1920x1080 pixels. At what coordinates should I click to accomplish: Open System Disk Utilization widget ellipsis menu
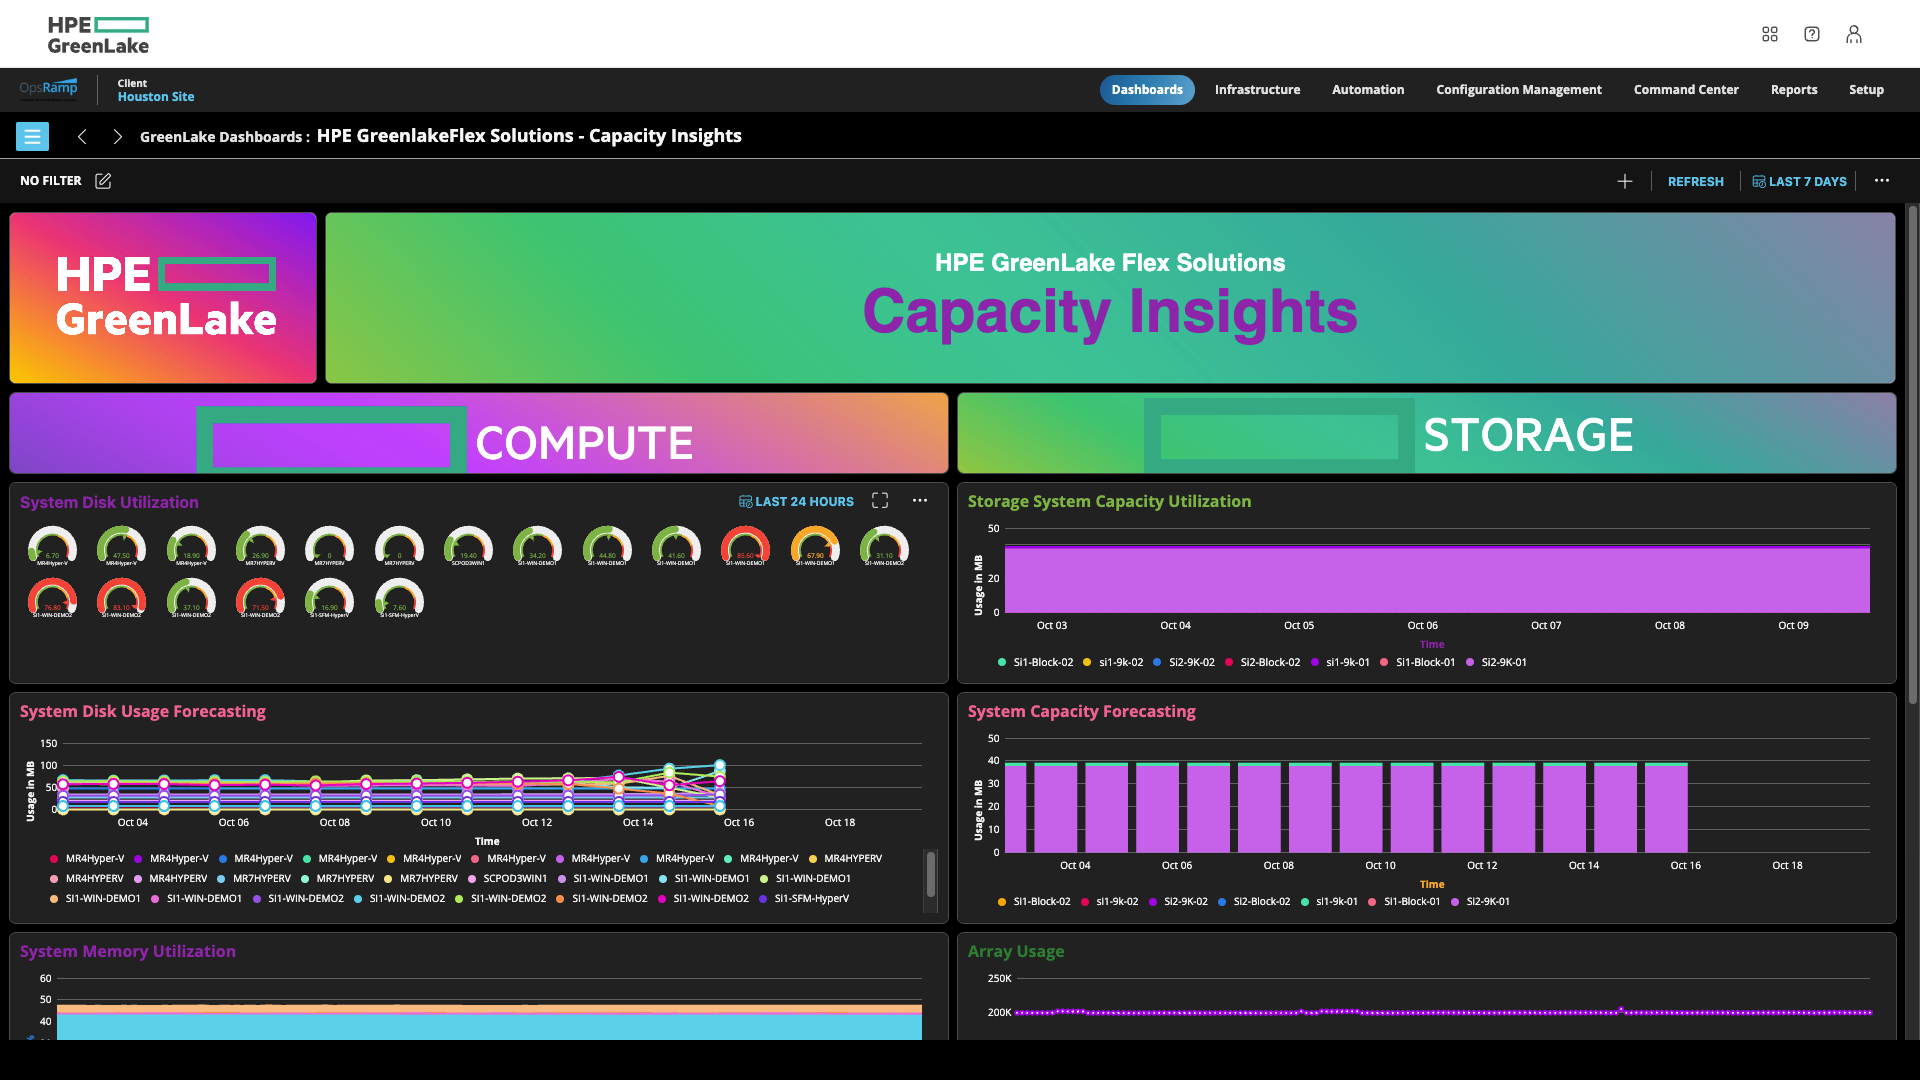tap(920, 501)
